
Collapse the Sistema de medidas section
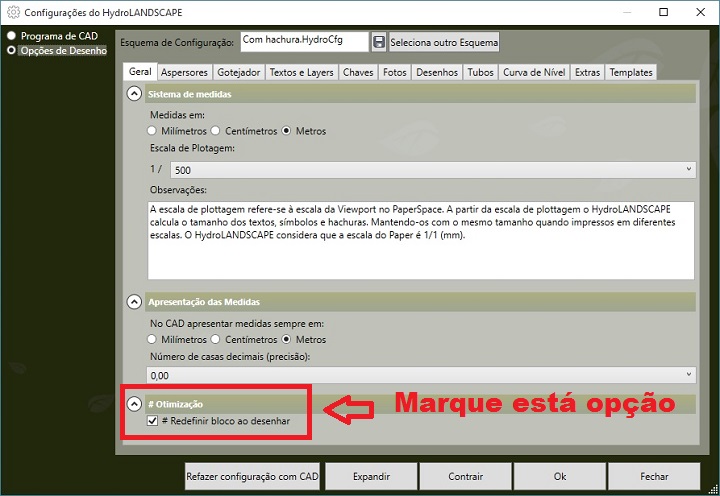point(134,94)
